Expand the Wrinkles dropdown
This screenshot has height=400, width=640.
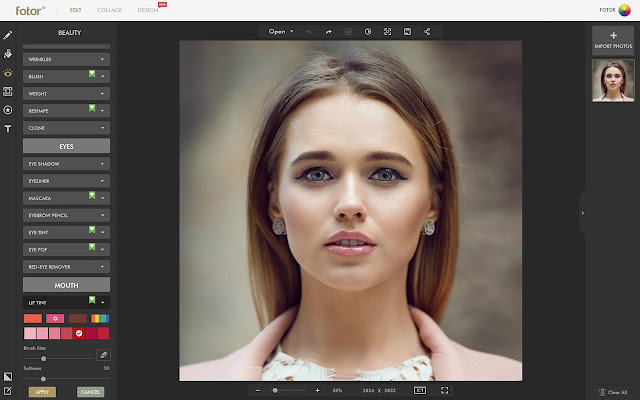click(66, 60)
